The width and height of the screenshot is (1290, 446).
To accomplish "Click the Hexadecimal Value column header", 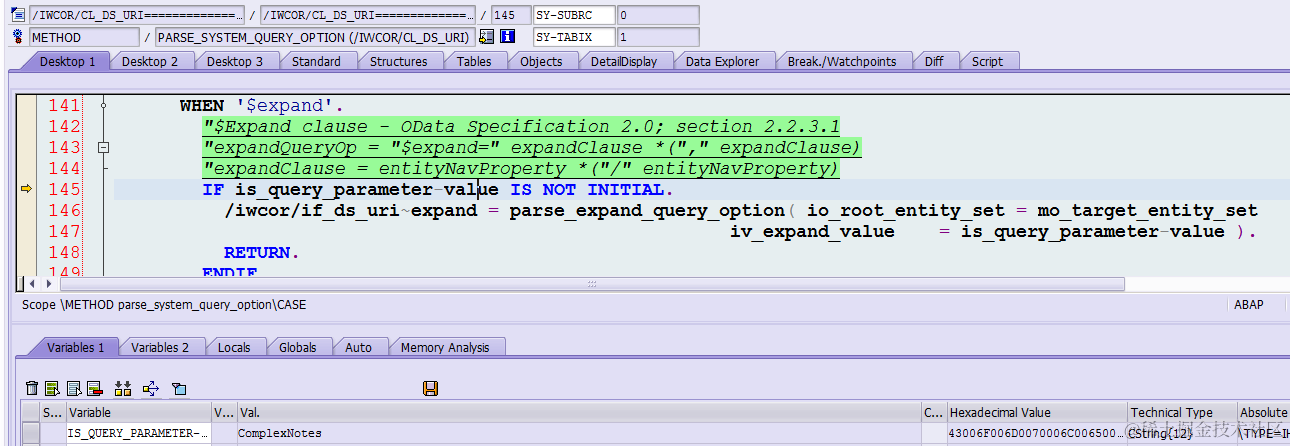I will click(1036, 412).
